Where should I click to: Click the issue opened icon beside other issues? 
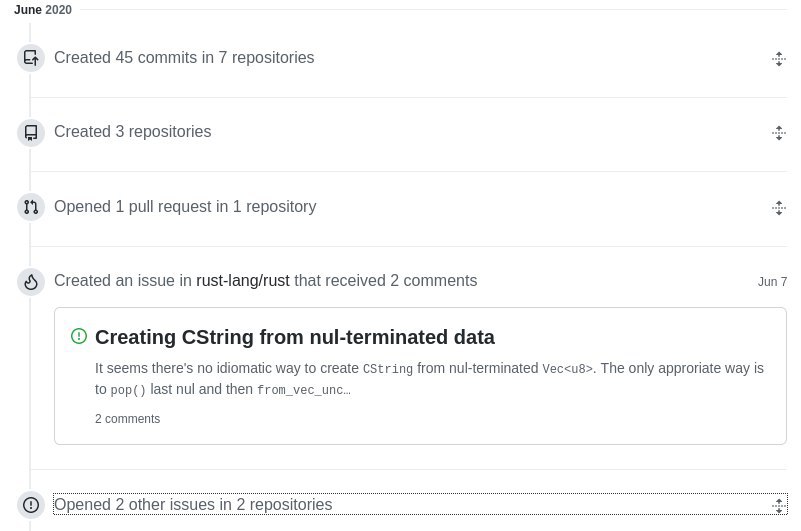coord(31,505)
